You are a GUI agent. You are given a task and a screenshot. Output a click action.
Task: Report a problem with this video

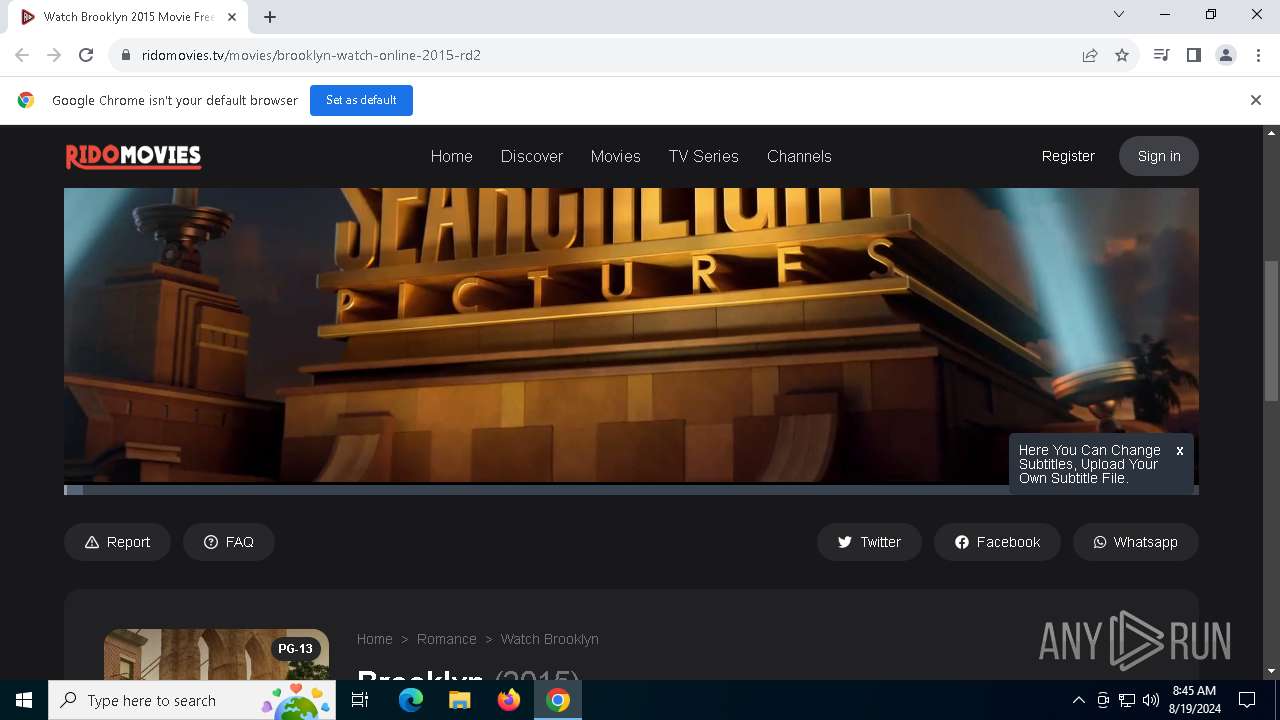click(117, 542)
